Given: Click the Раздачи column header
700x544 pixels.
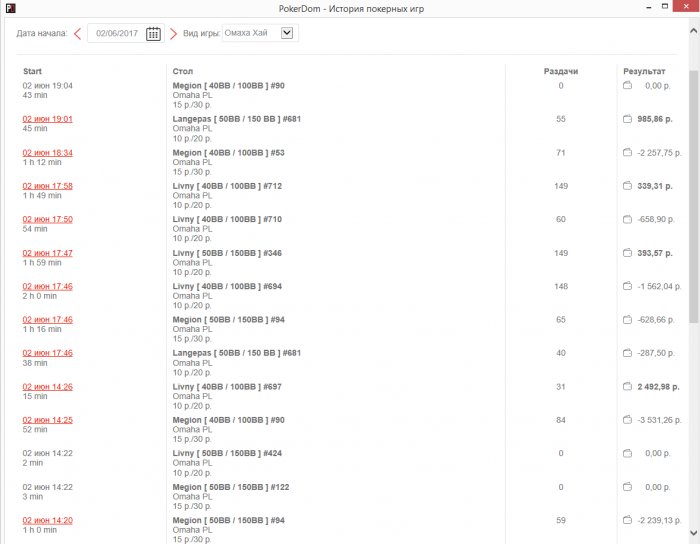Looking at the screenshot, I should 561,71.
